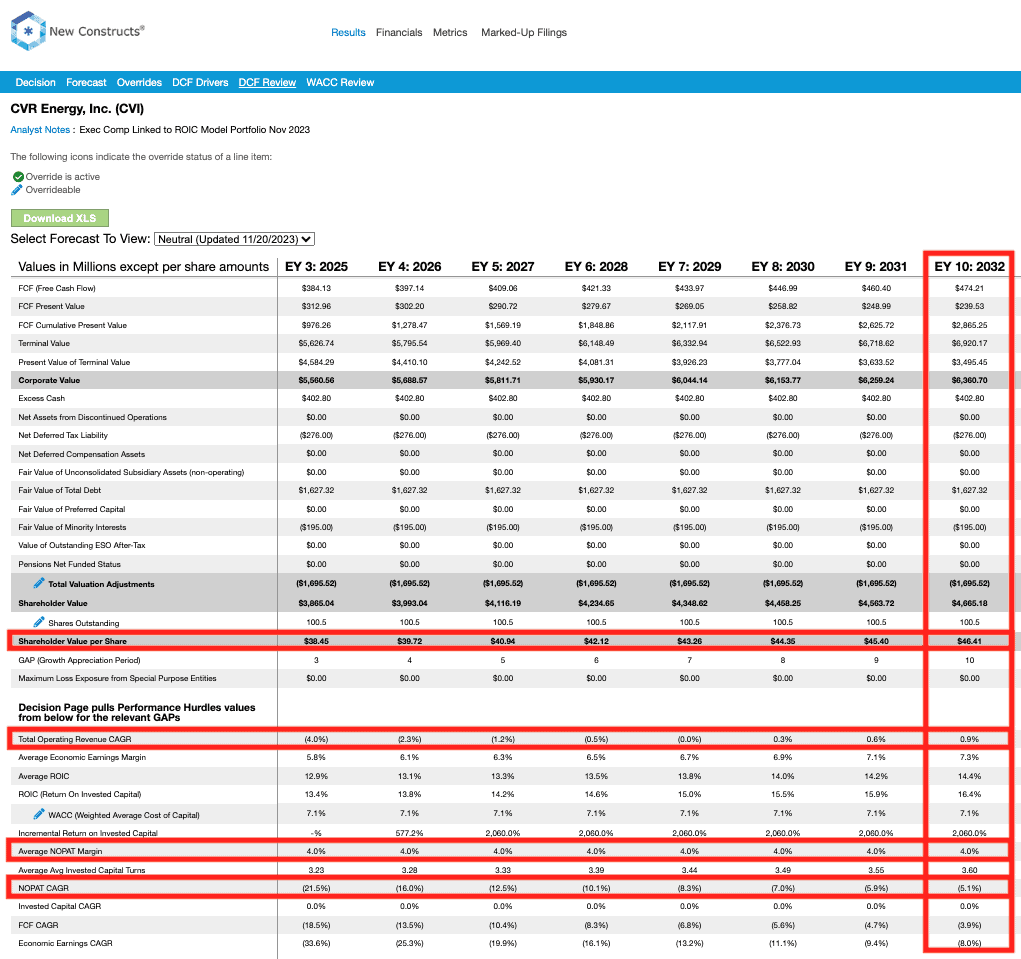Go to the Decision page
1021x959 pixels.
[36, 83]
